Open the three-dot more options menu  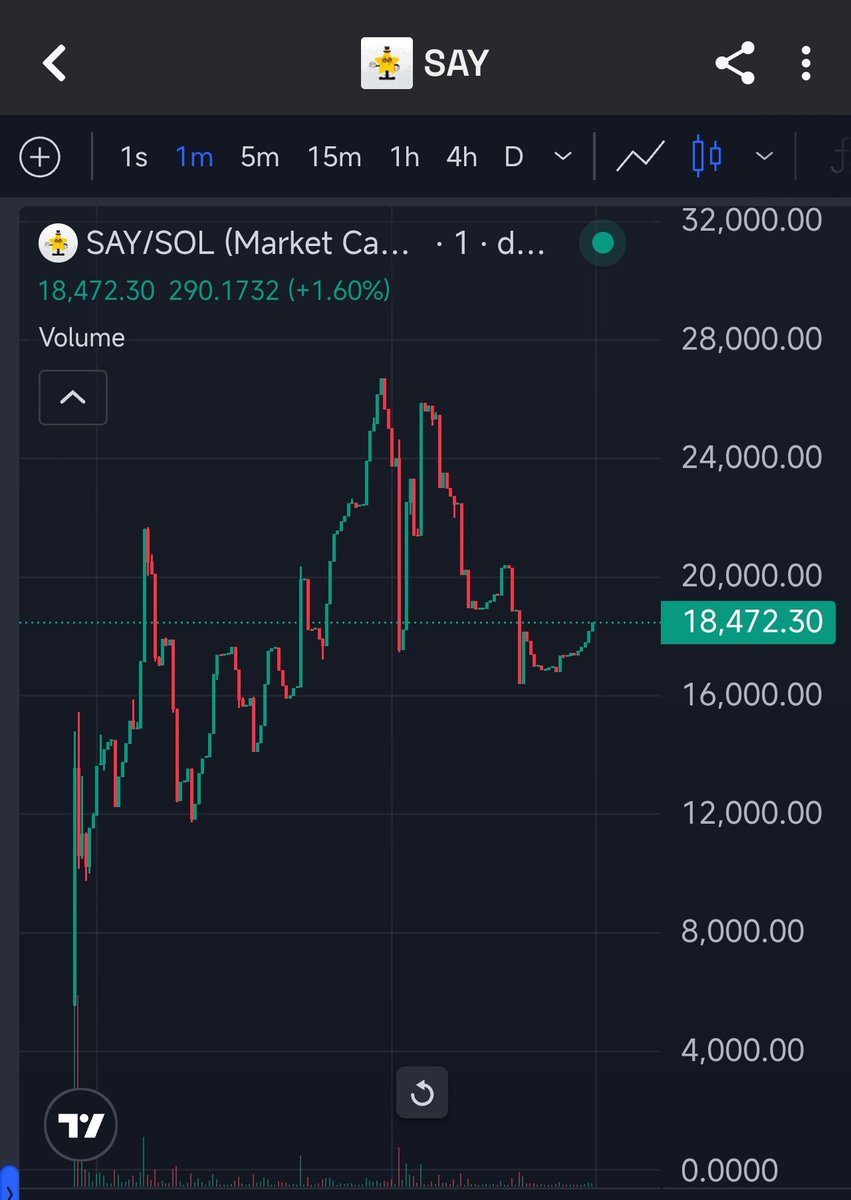click(806, 64)
